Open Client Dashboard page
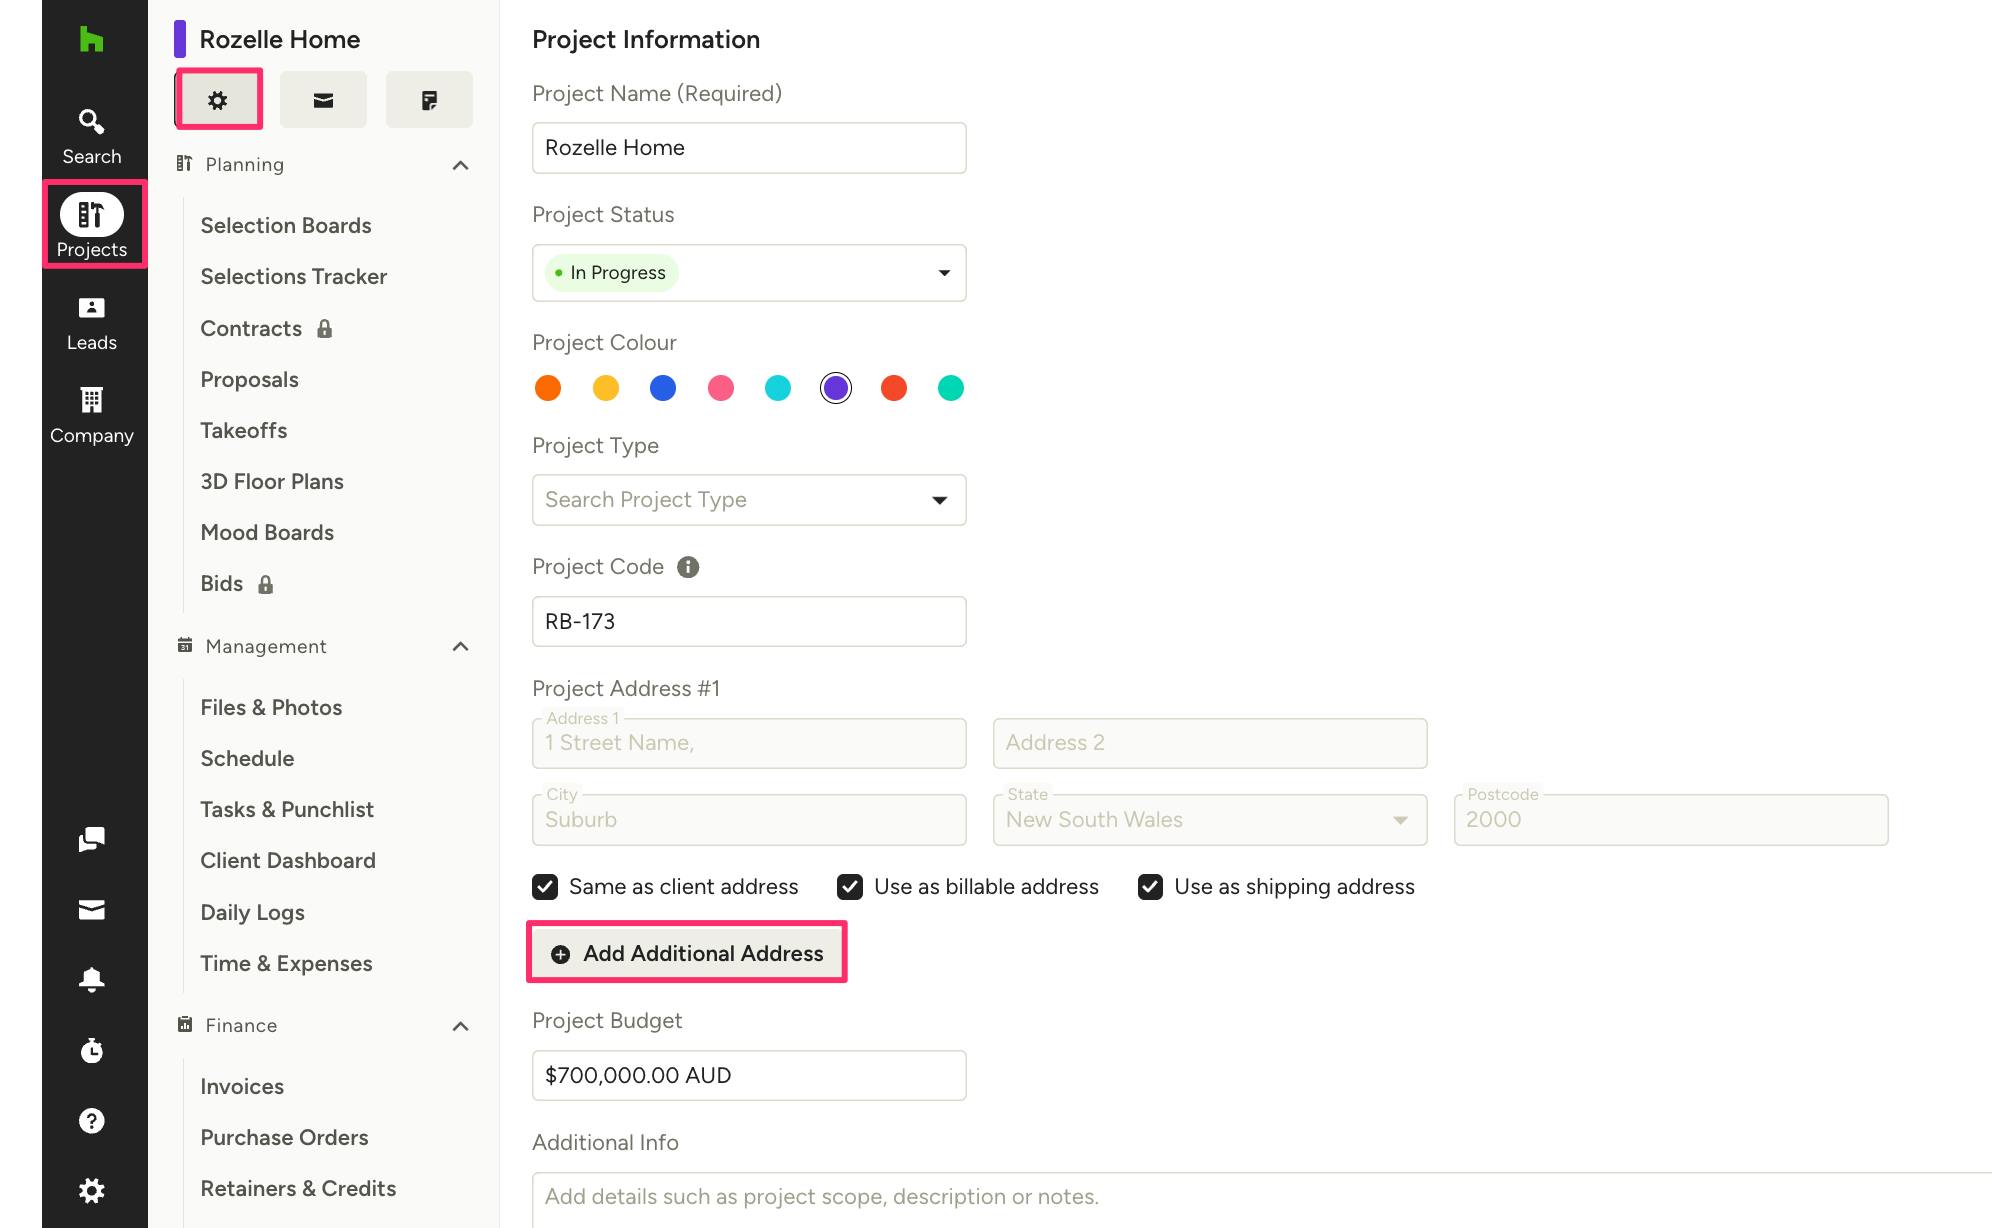 tap(288, 861)
